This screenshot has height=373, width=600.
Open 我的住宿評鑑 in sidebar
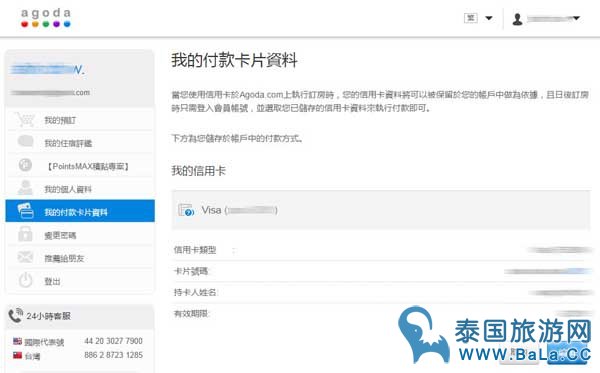pos(80,143)
